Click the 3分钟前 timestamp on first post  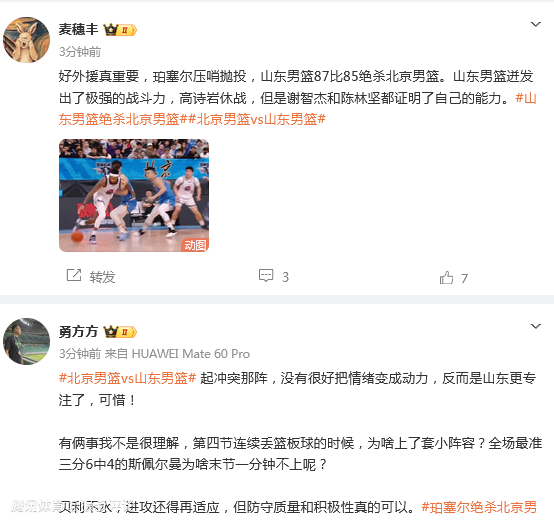click(80, 52)
